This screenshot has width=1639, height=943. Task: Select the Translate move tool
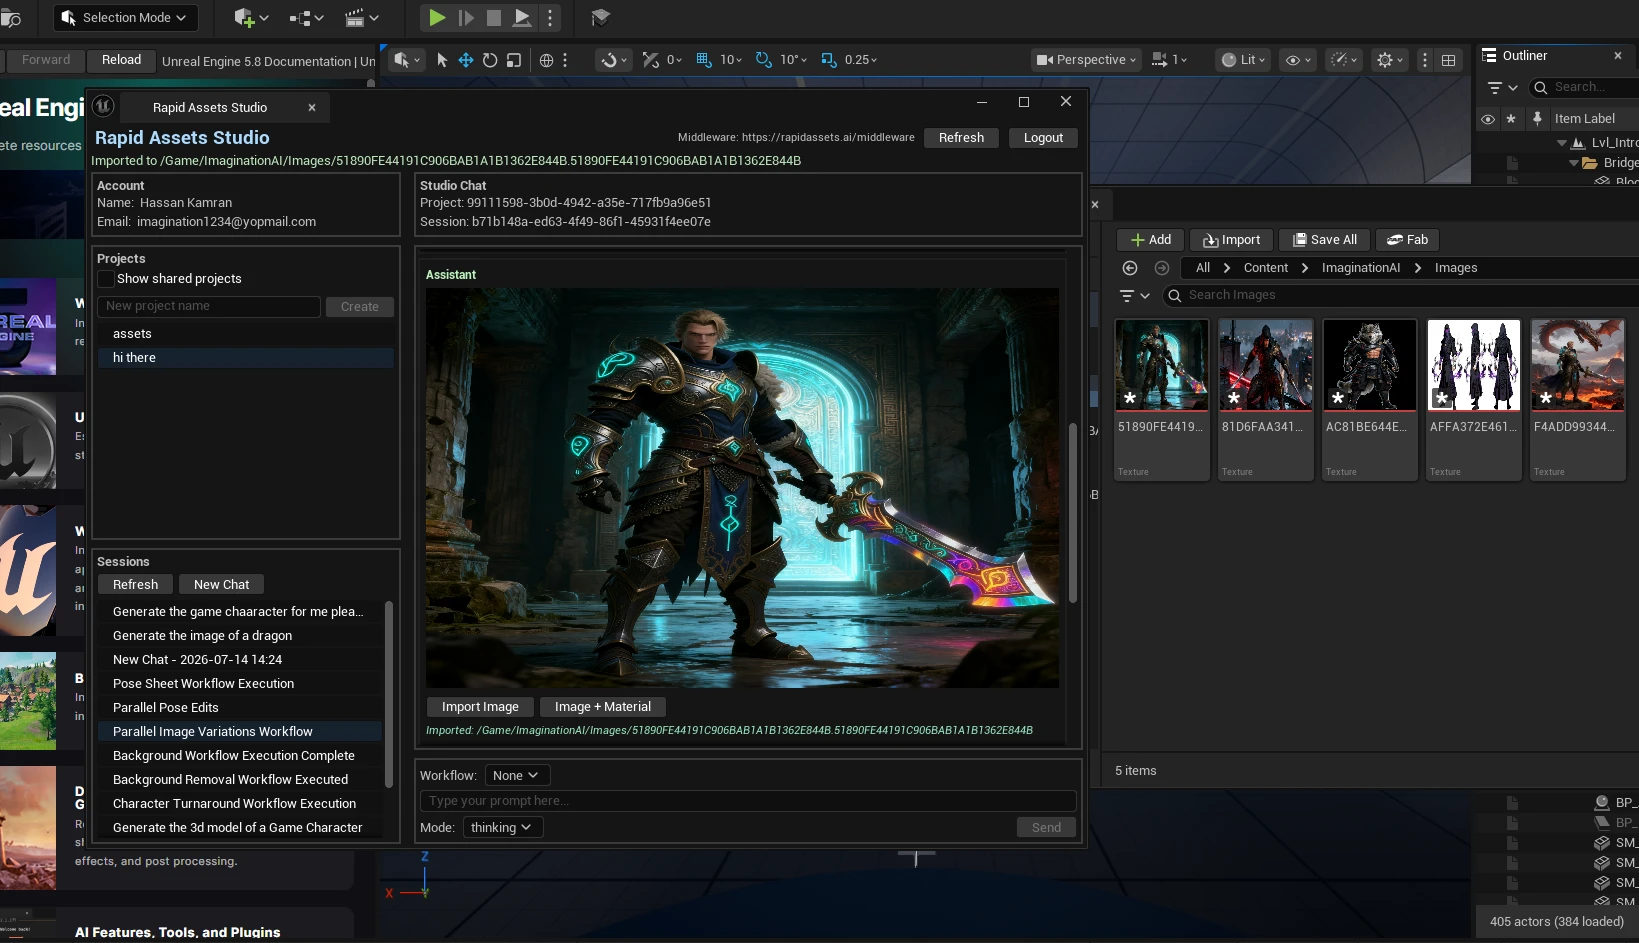click(x=466, y=60)
